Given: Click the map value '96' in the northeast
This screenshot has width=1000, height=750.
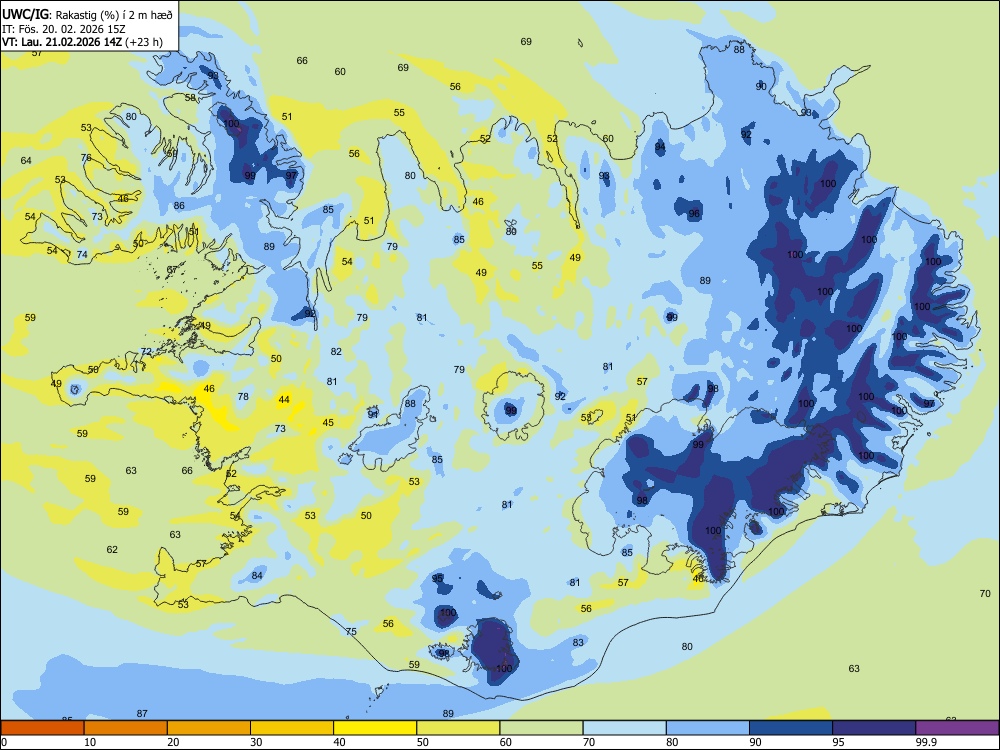Looking at the screenshot, I should coord(694,214).
